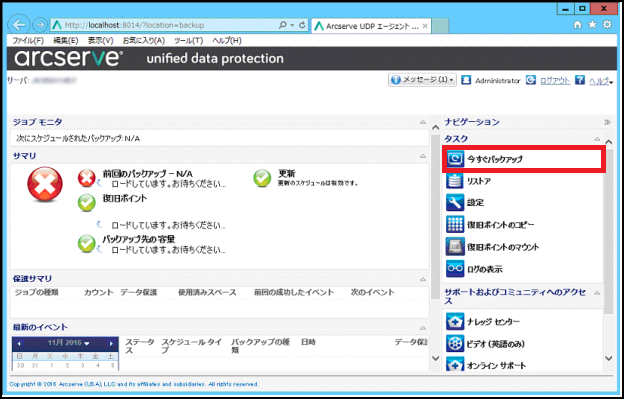Click the 復旧ポイントのマウント icon
This screenshot has width=624, height=399.
(454, 247)
